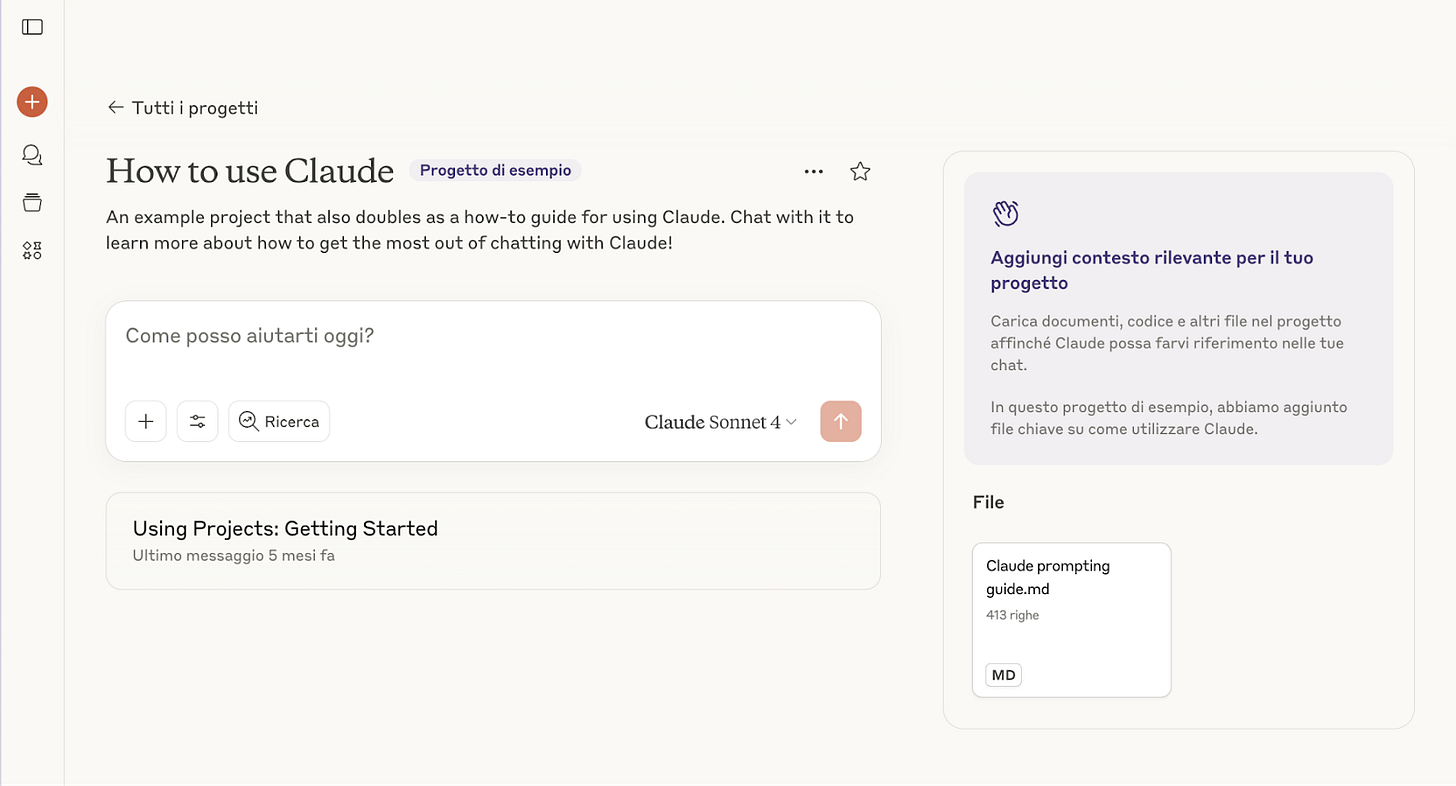Click the Come posso aiutarti oggi input field
The height and width of the screenshot is (786, 1456).
point(493,336)
